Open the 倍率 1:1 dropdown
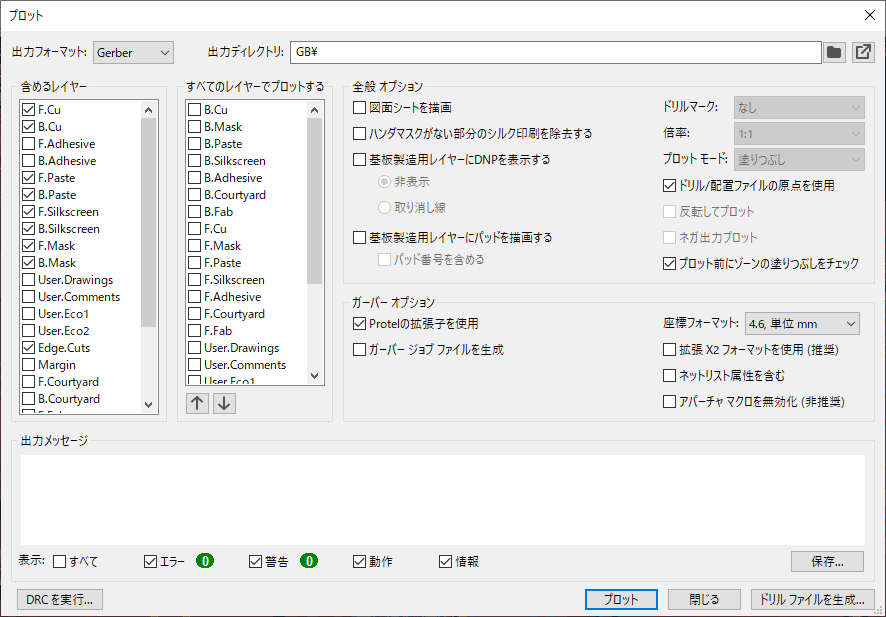This screenshot has width=886, height=617. click(799, 134)
